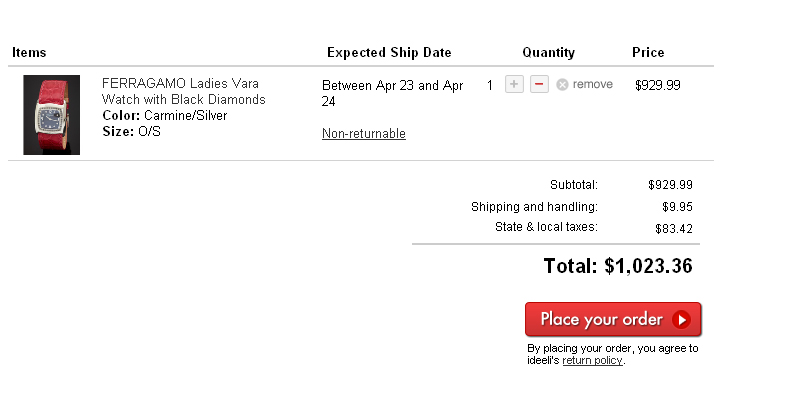Click the Color: Carmine/Silver text
The image size is (791, 401).
(x=165, y=116)
